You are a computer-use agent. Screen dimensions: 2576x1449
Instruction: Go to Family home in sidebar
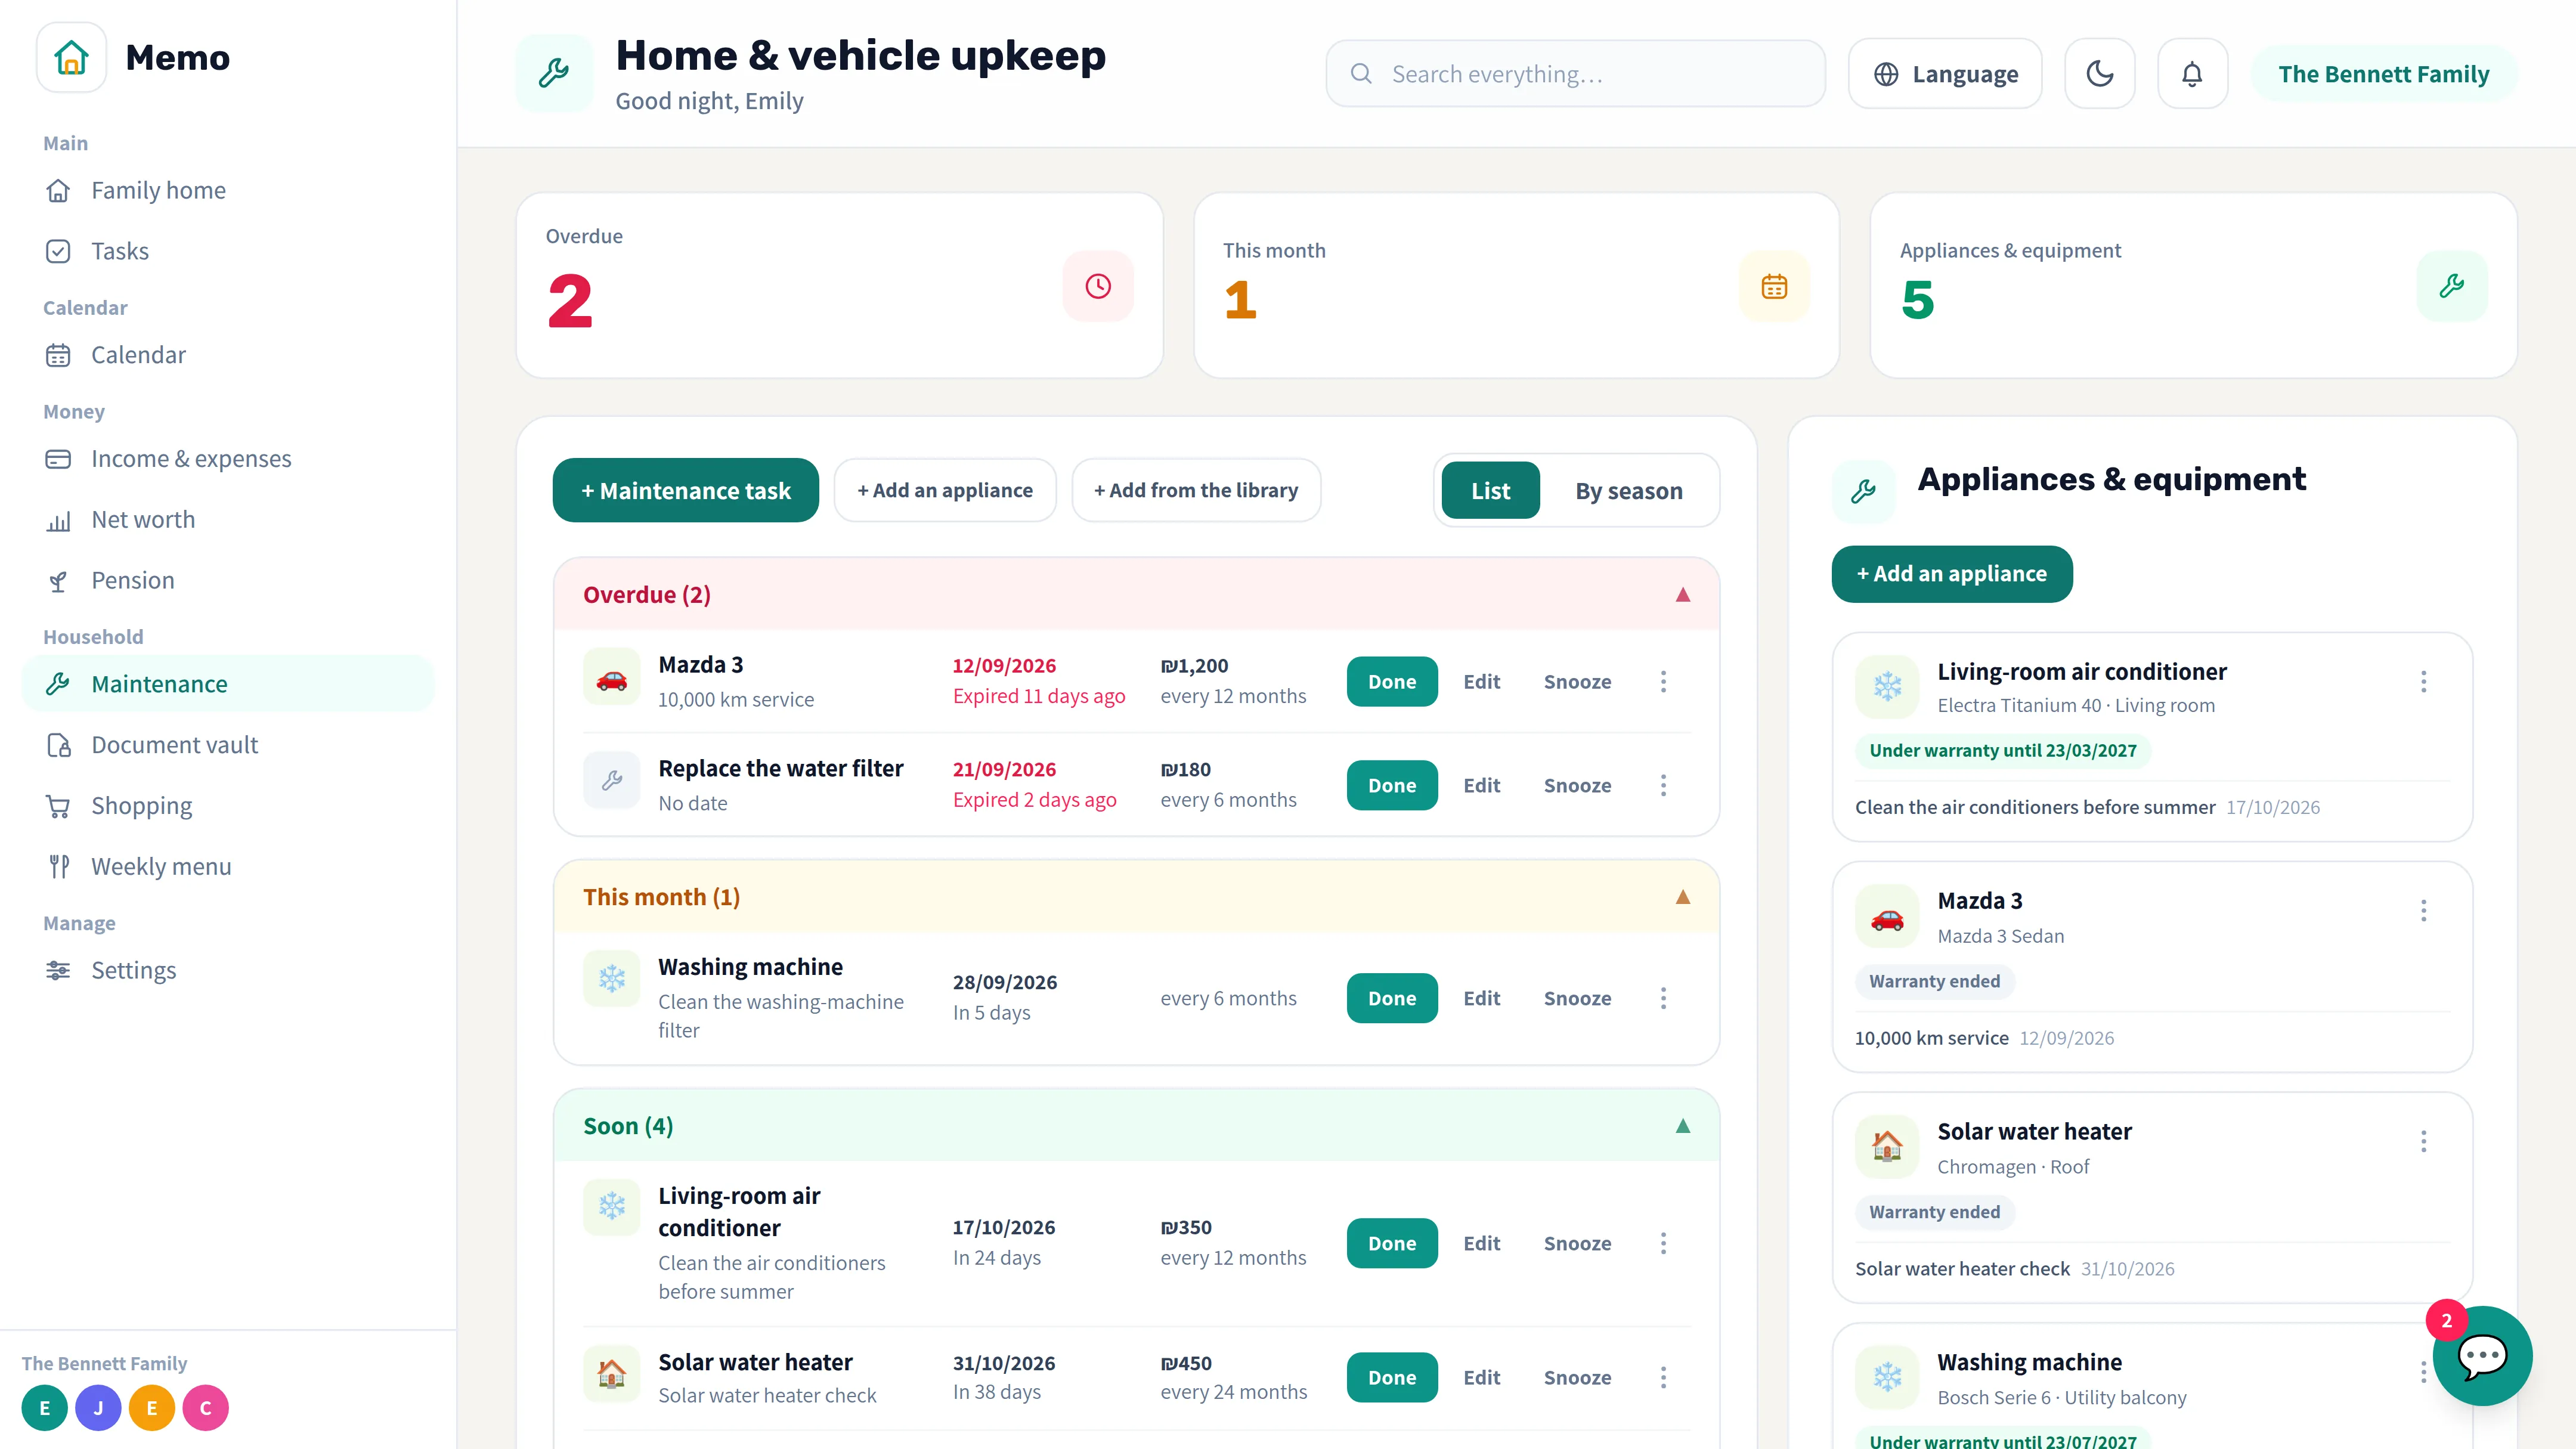tap(228, 190)
